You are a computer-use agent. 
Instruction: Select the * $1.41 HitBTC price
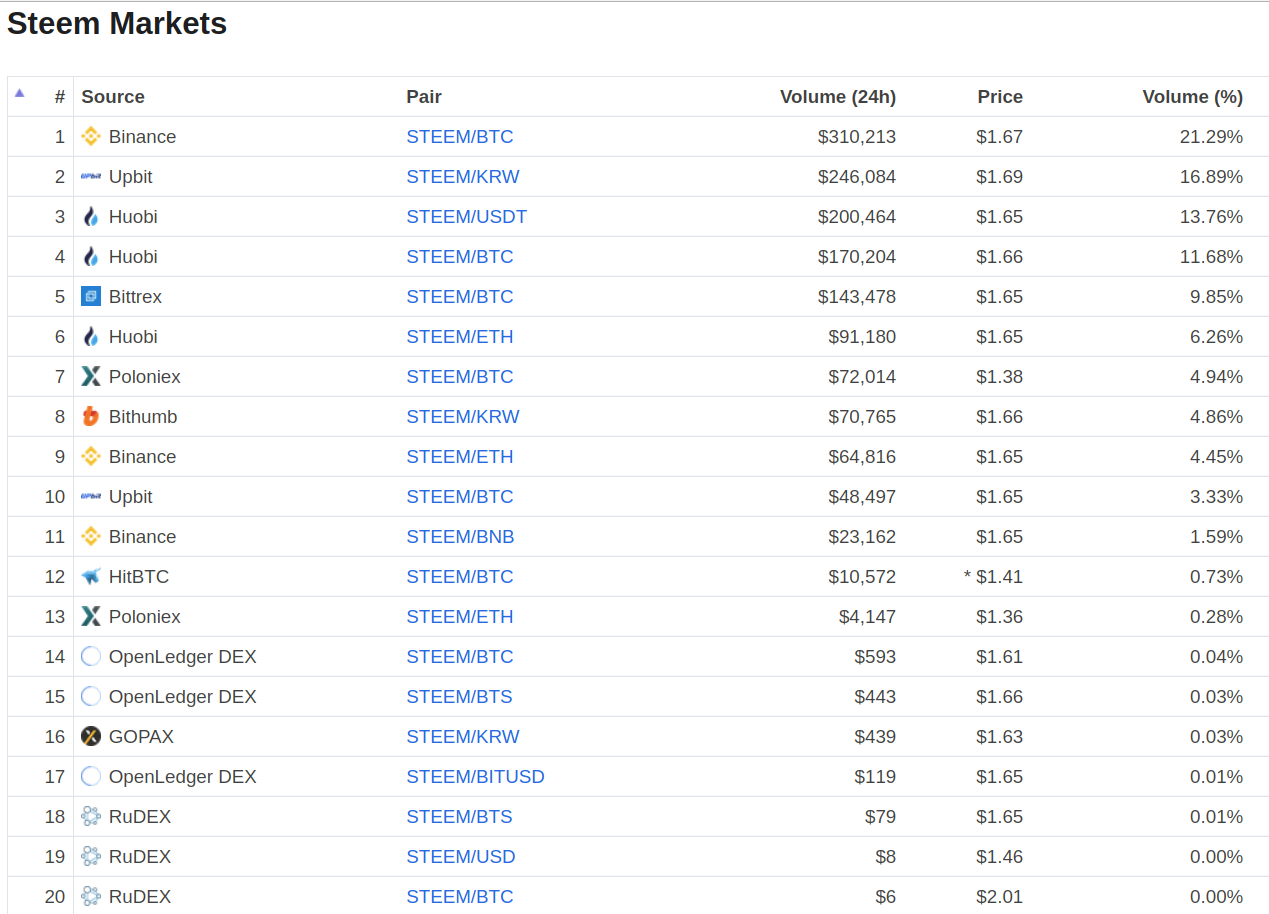[993, 577]
